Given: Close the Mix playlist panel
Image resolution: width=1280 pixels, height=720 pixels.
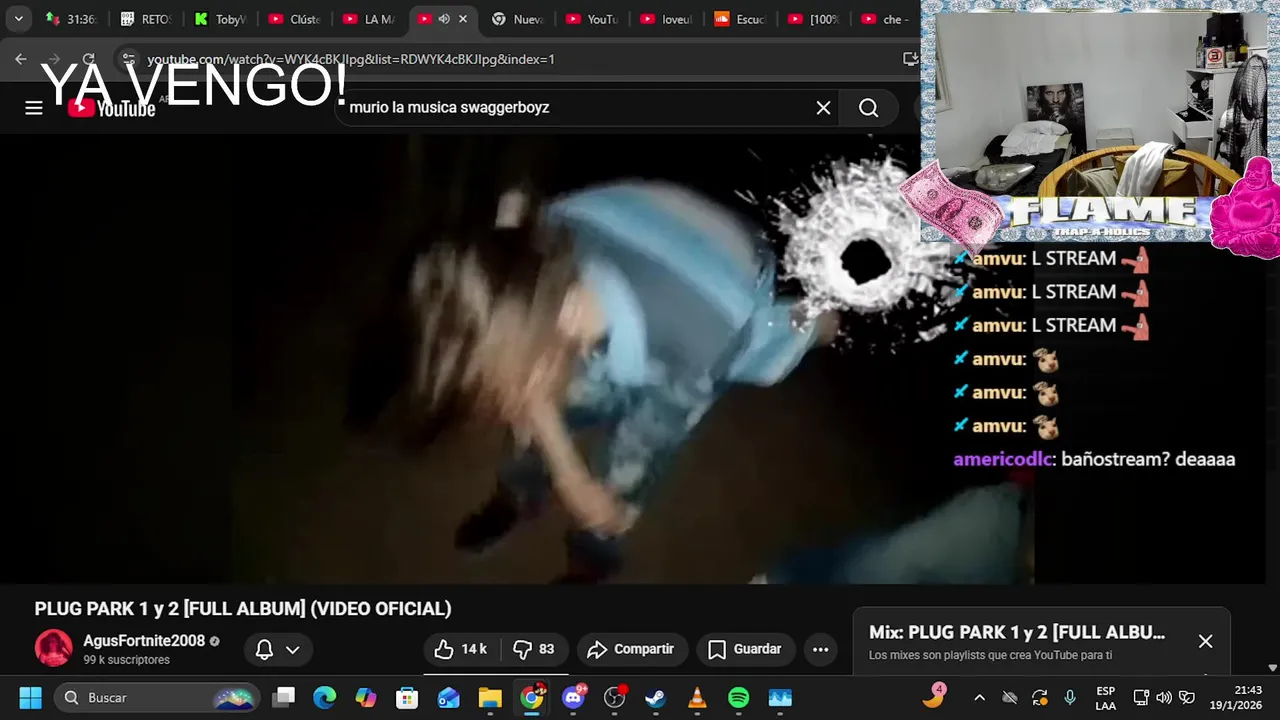Looking at the screenshot, I should 1205,641.
